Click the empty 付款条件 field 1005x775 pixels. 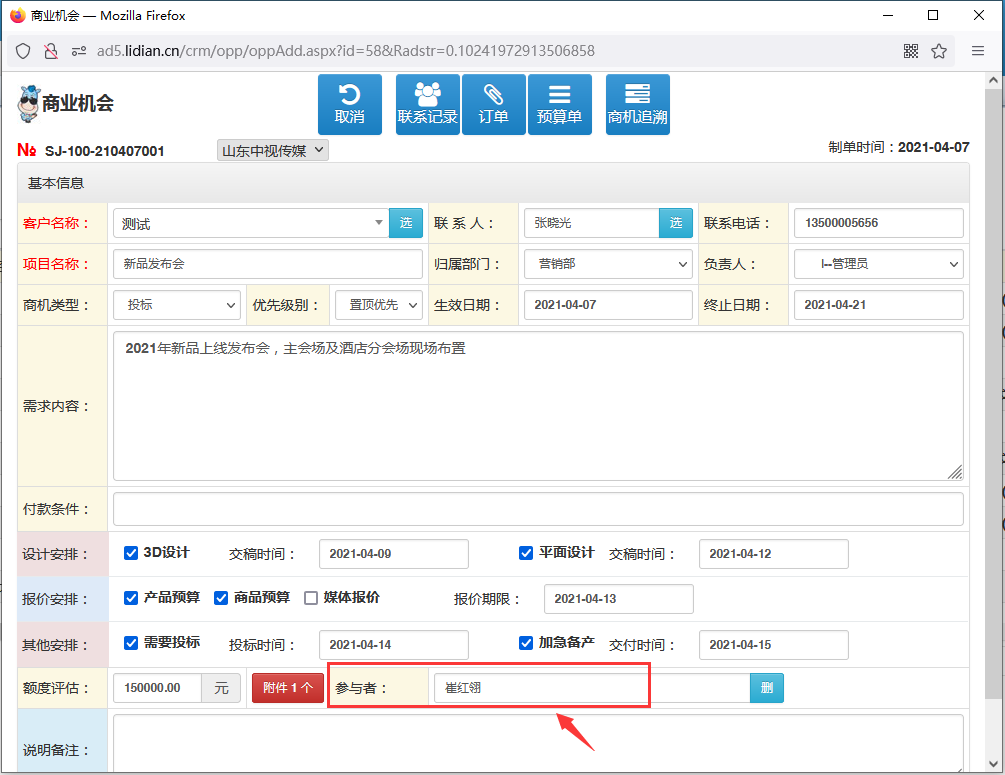[x=538, y=509]
